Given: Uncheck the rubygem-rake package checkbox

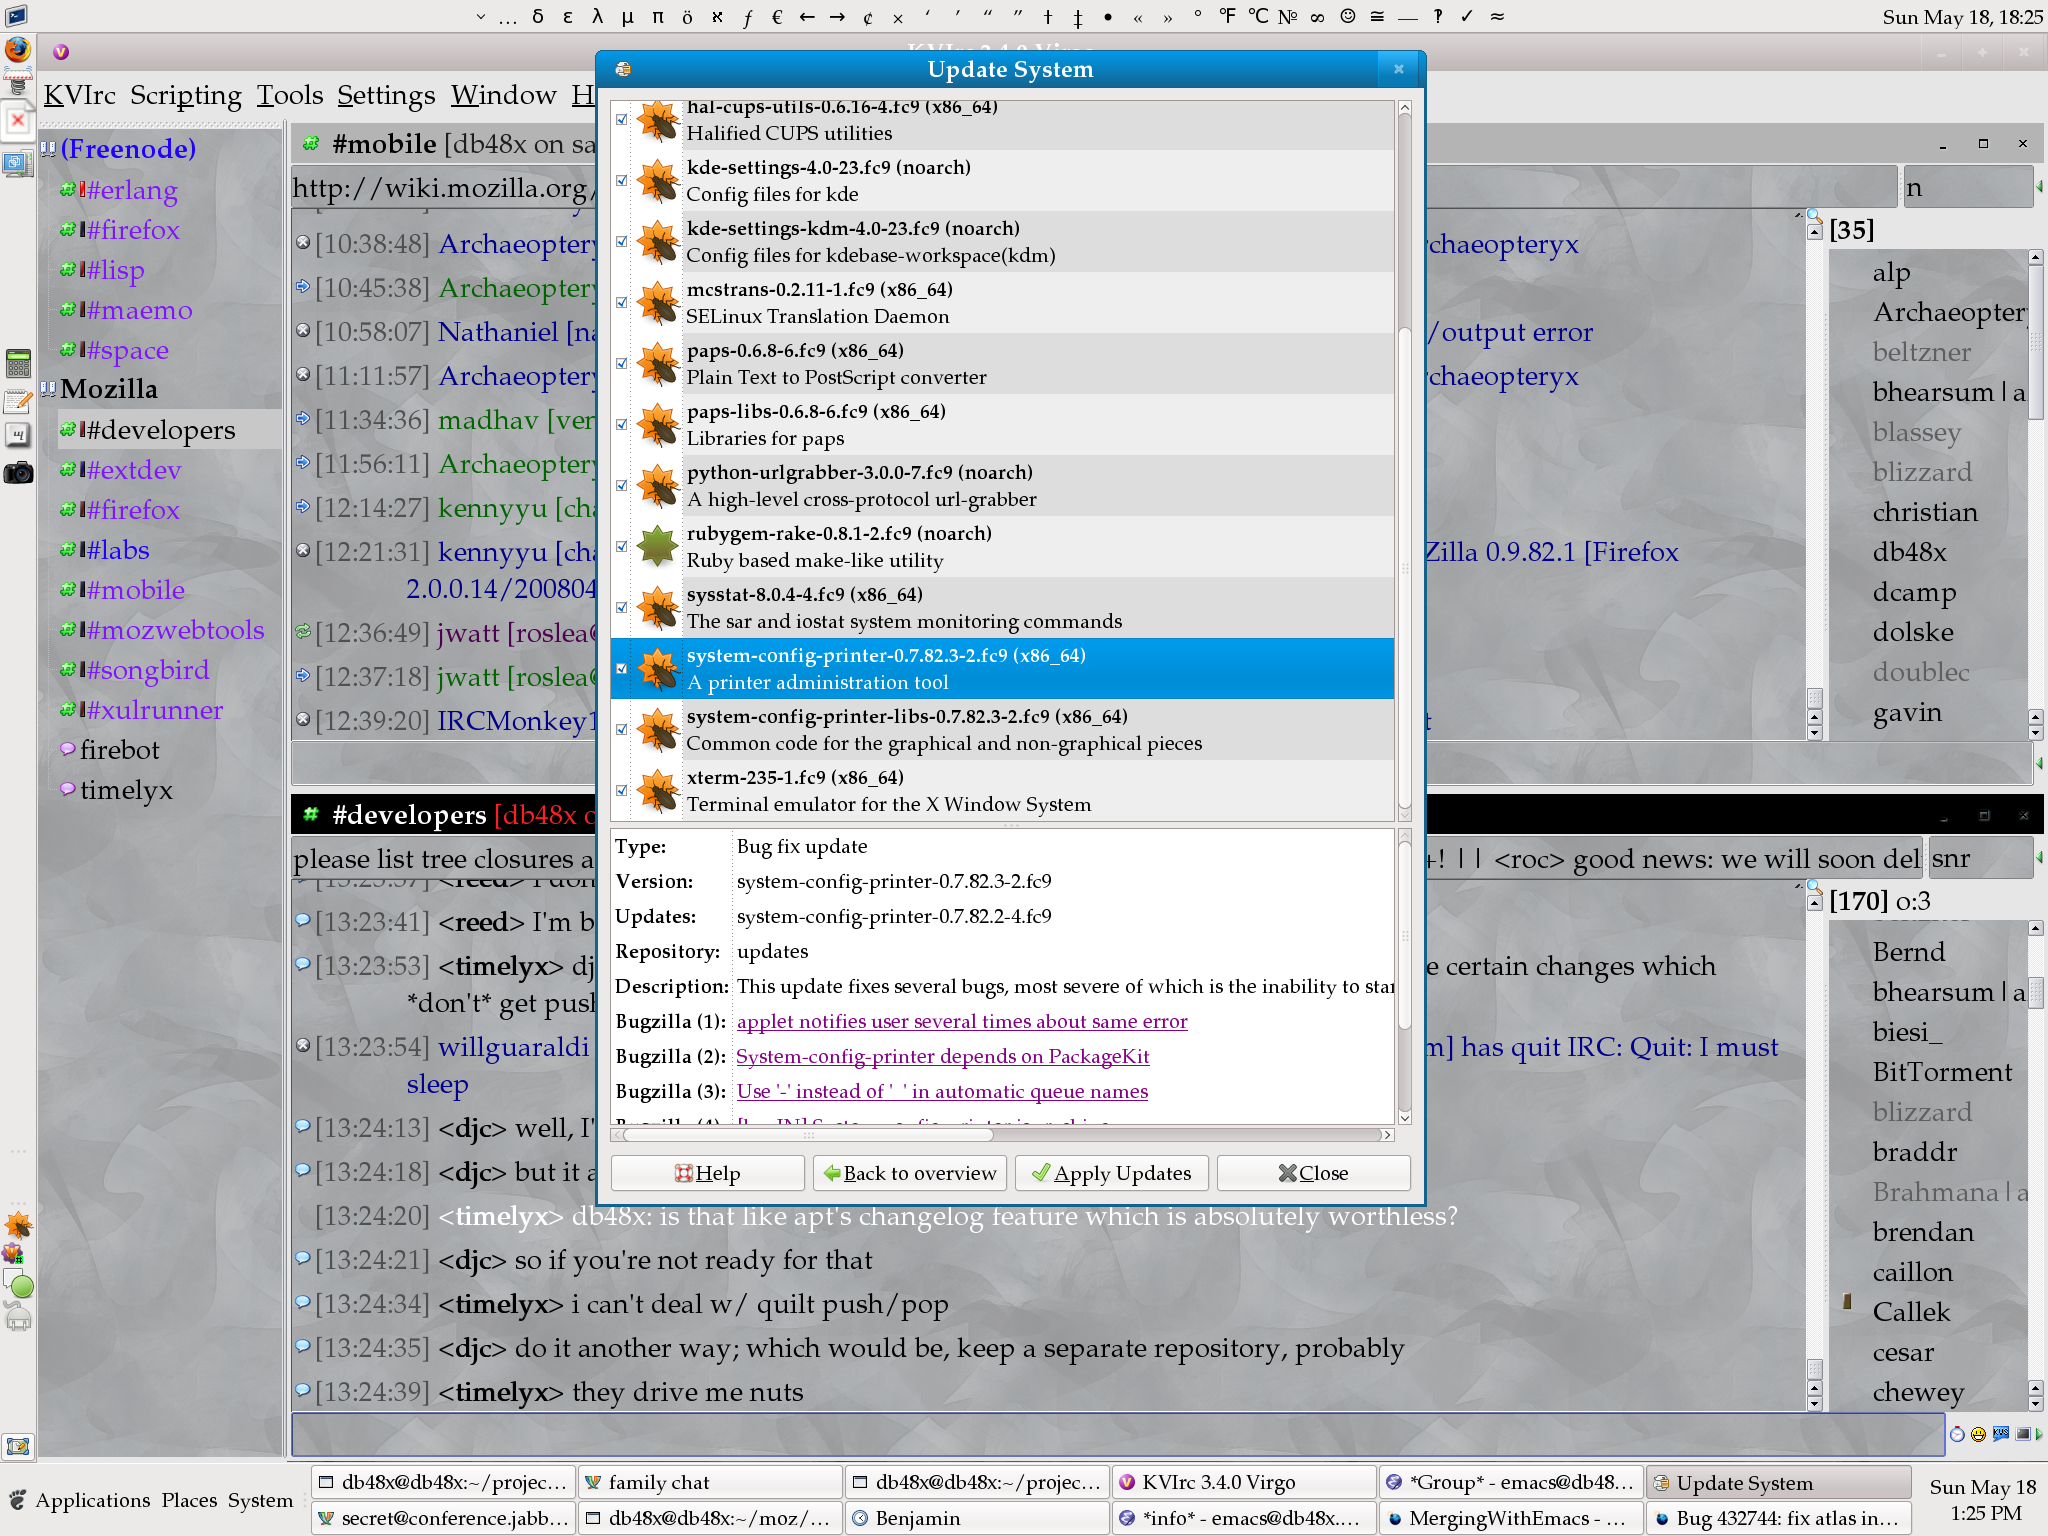Looking at the screenshot, I should [622, 547].
